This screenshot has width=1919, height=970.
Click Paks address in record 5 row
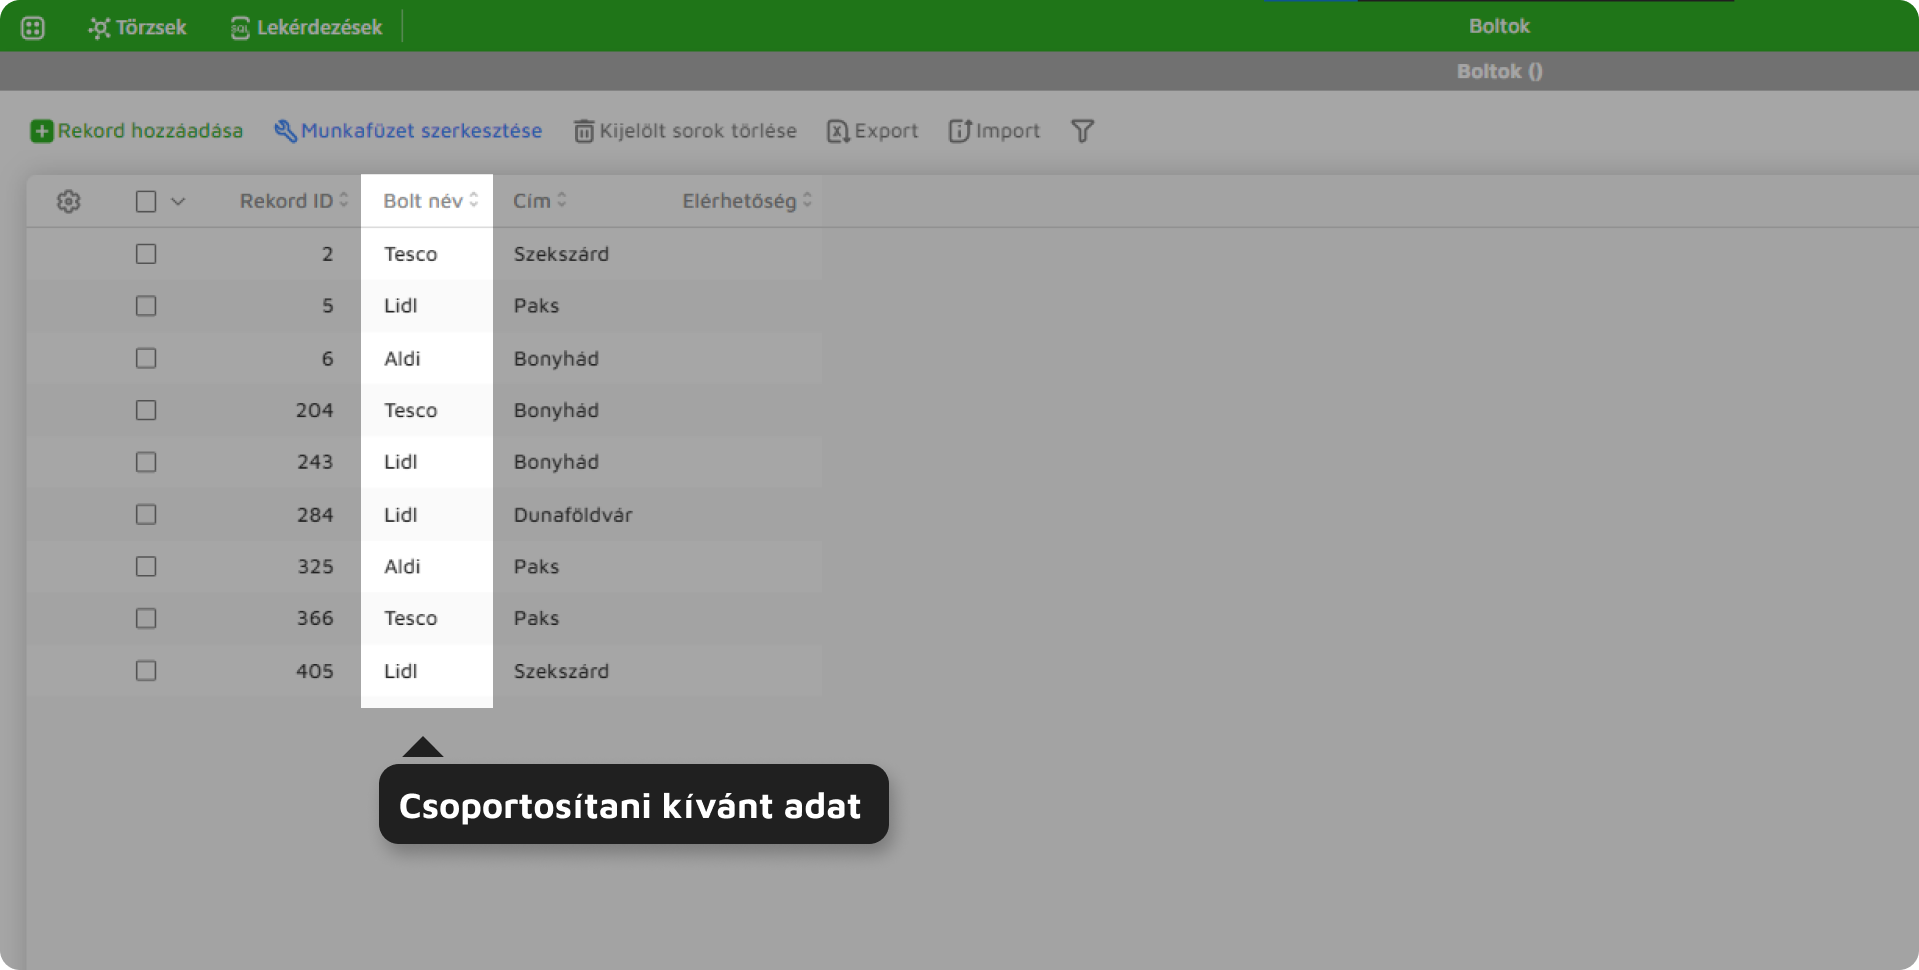point(536,306)
